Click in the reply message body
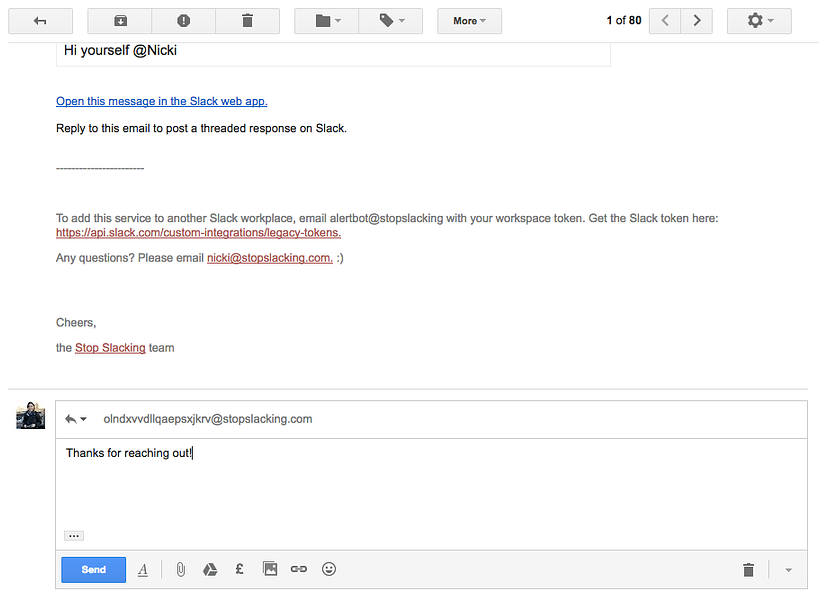 pos(431,488)
